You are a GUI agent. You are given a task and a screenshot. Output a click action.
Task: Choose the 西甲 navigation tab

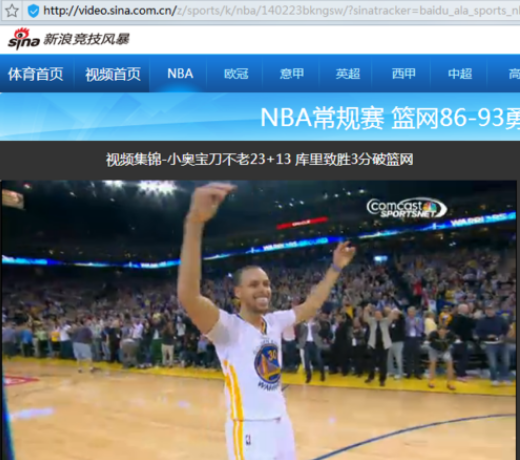point(404,74)
